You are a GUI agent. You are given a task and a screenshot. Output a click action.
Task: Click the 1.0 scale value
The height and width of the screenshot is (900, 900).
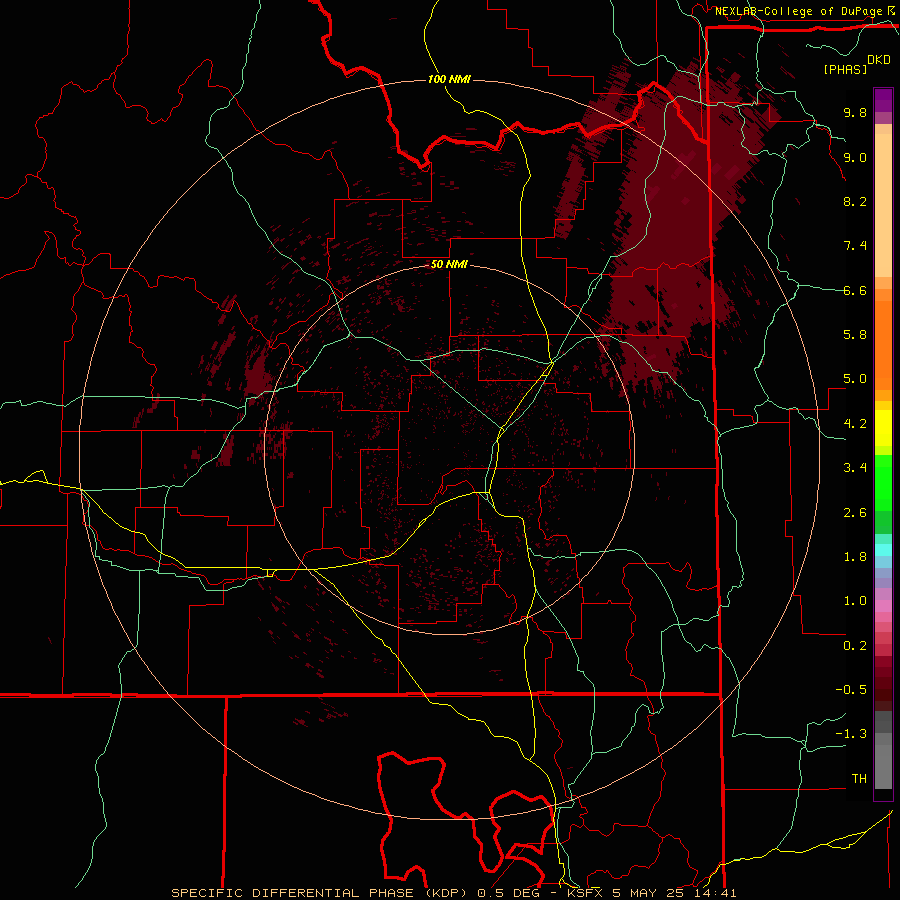click(855, 601)
